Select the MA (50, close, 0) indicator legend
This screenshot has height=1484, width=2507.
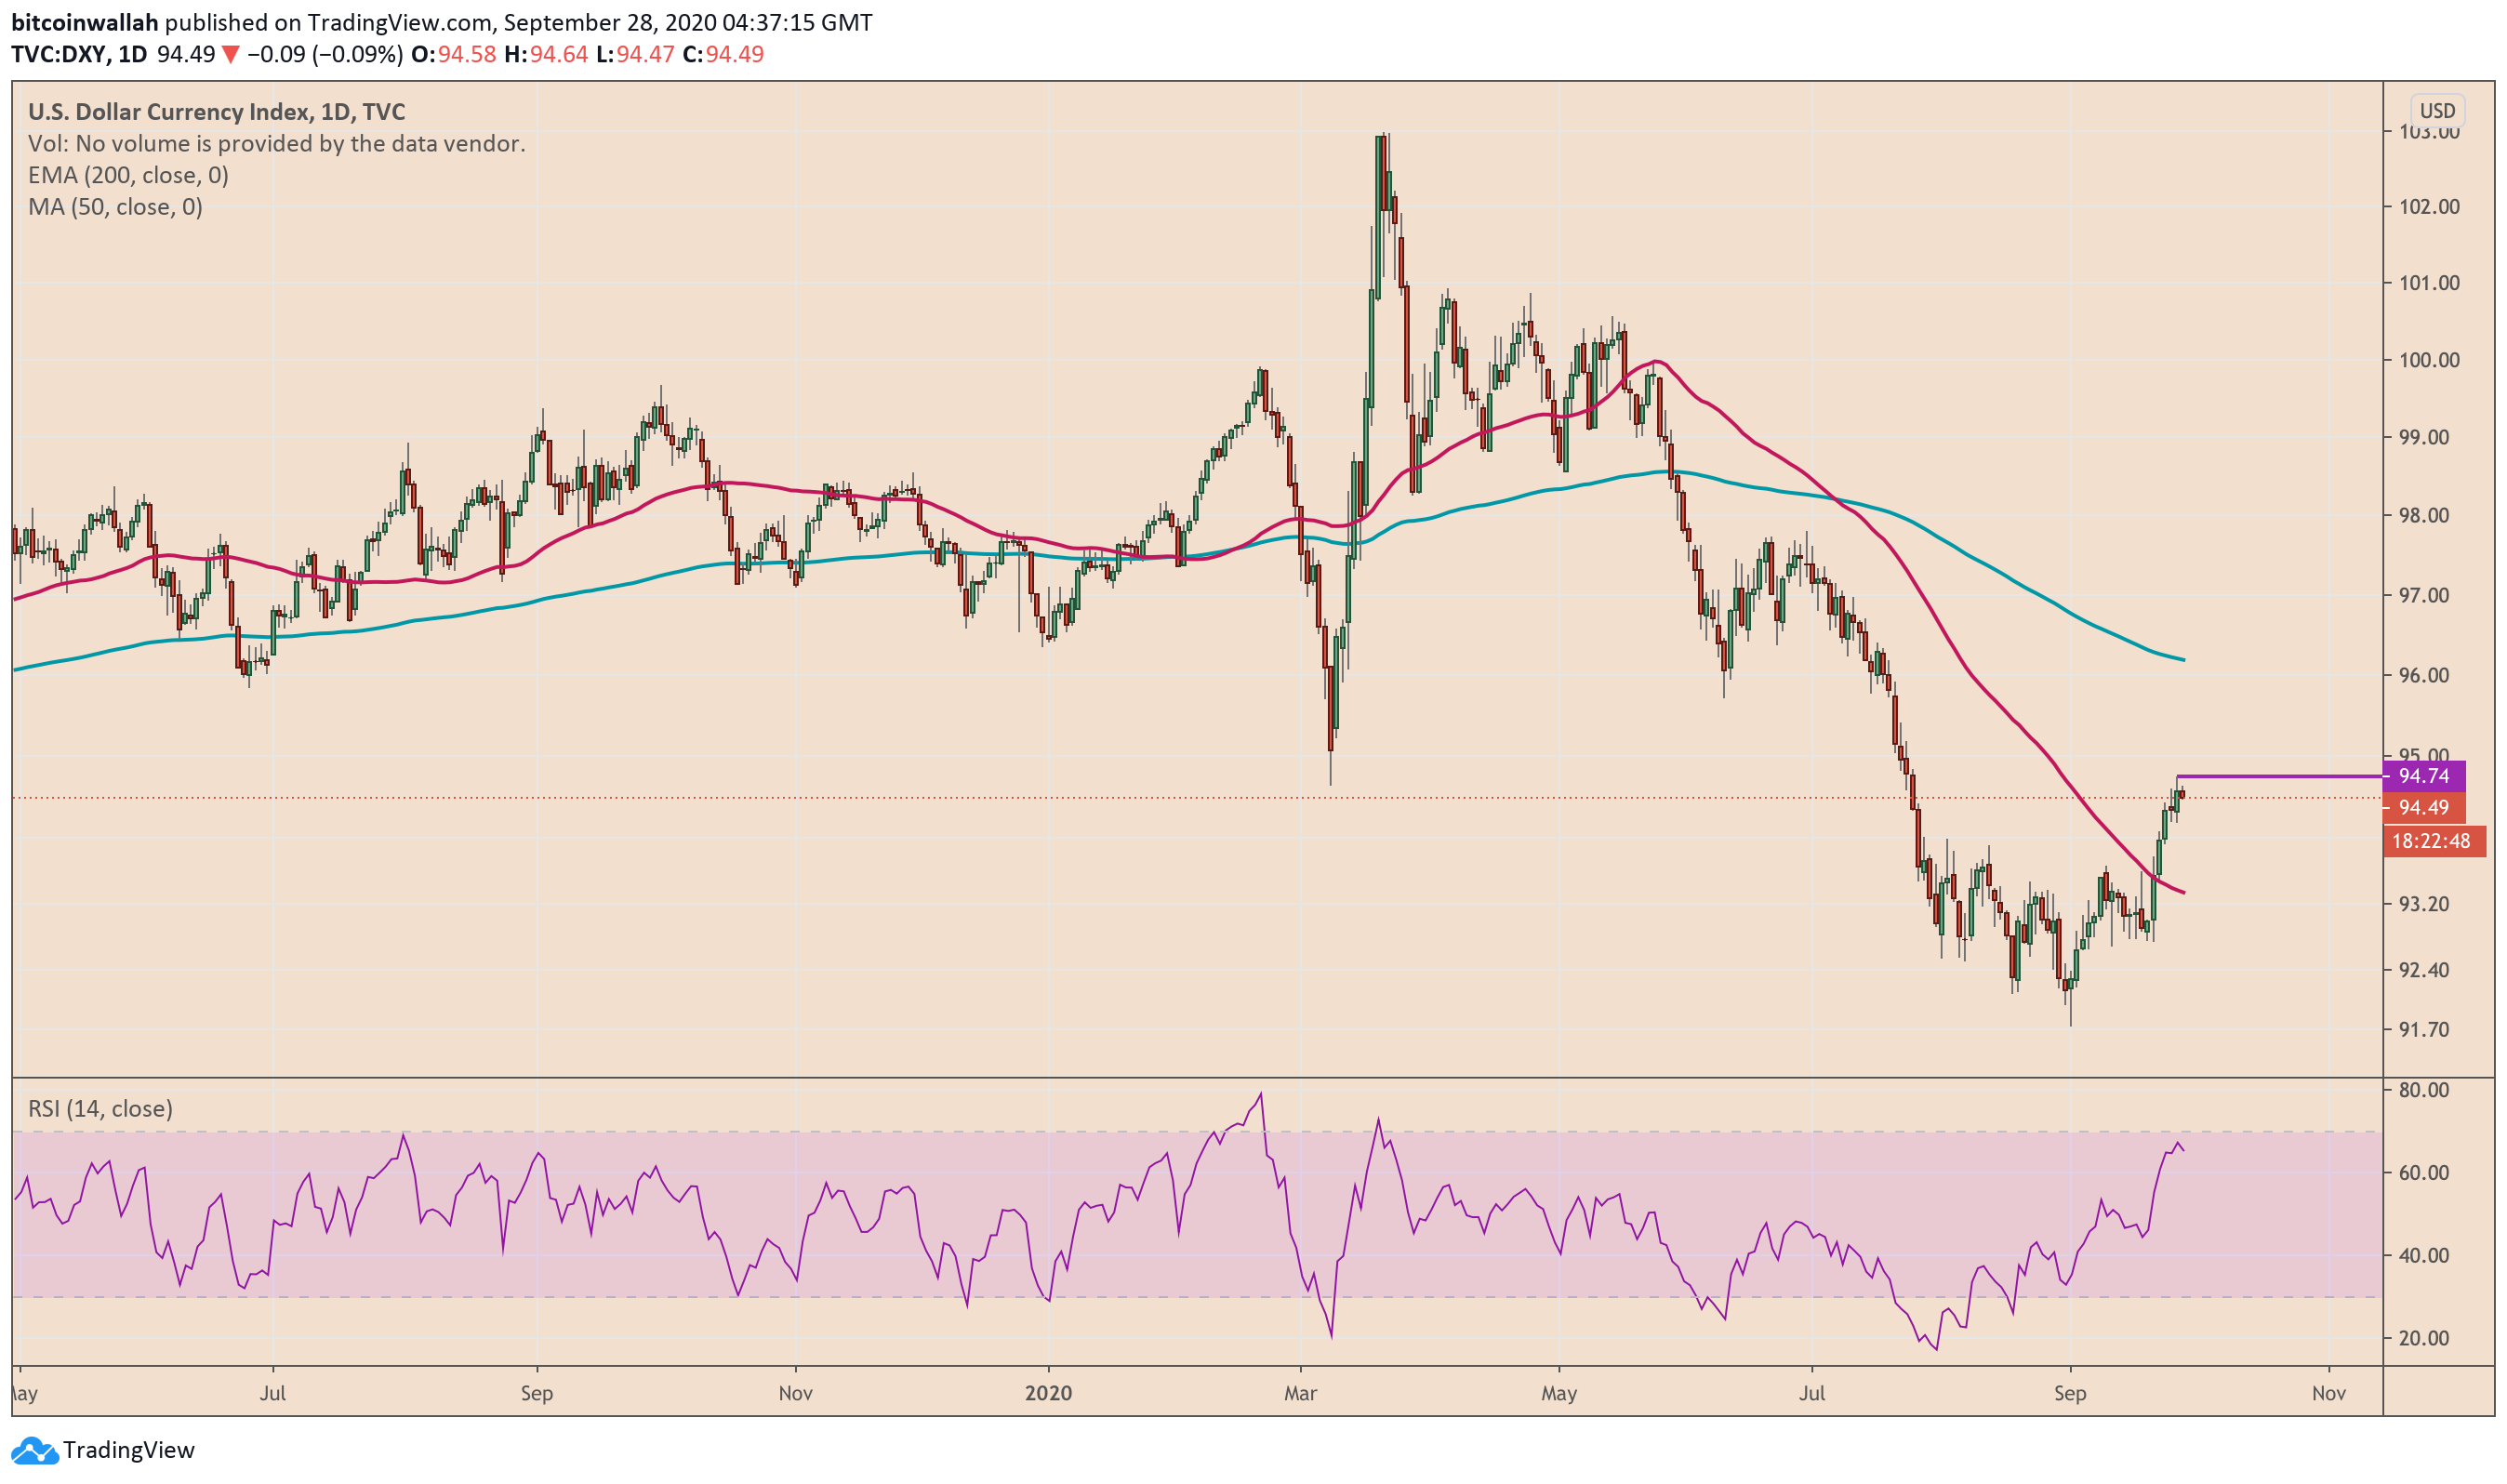pos(115,208)
